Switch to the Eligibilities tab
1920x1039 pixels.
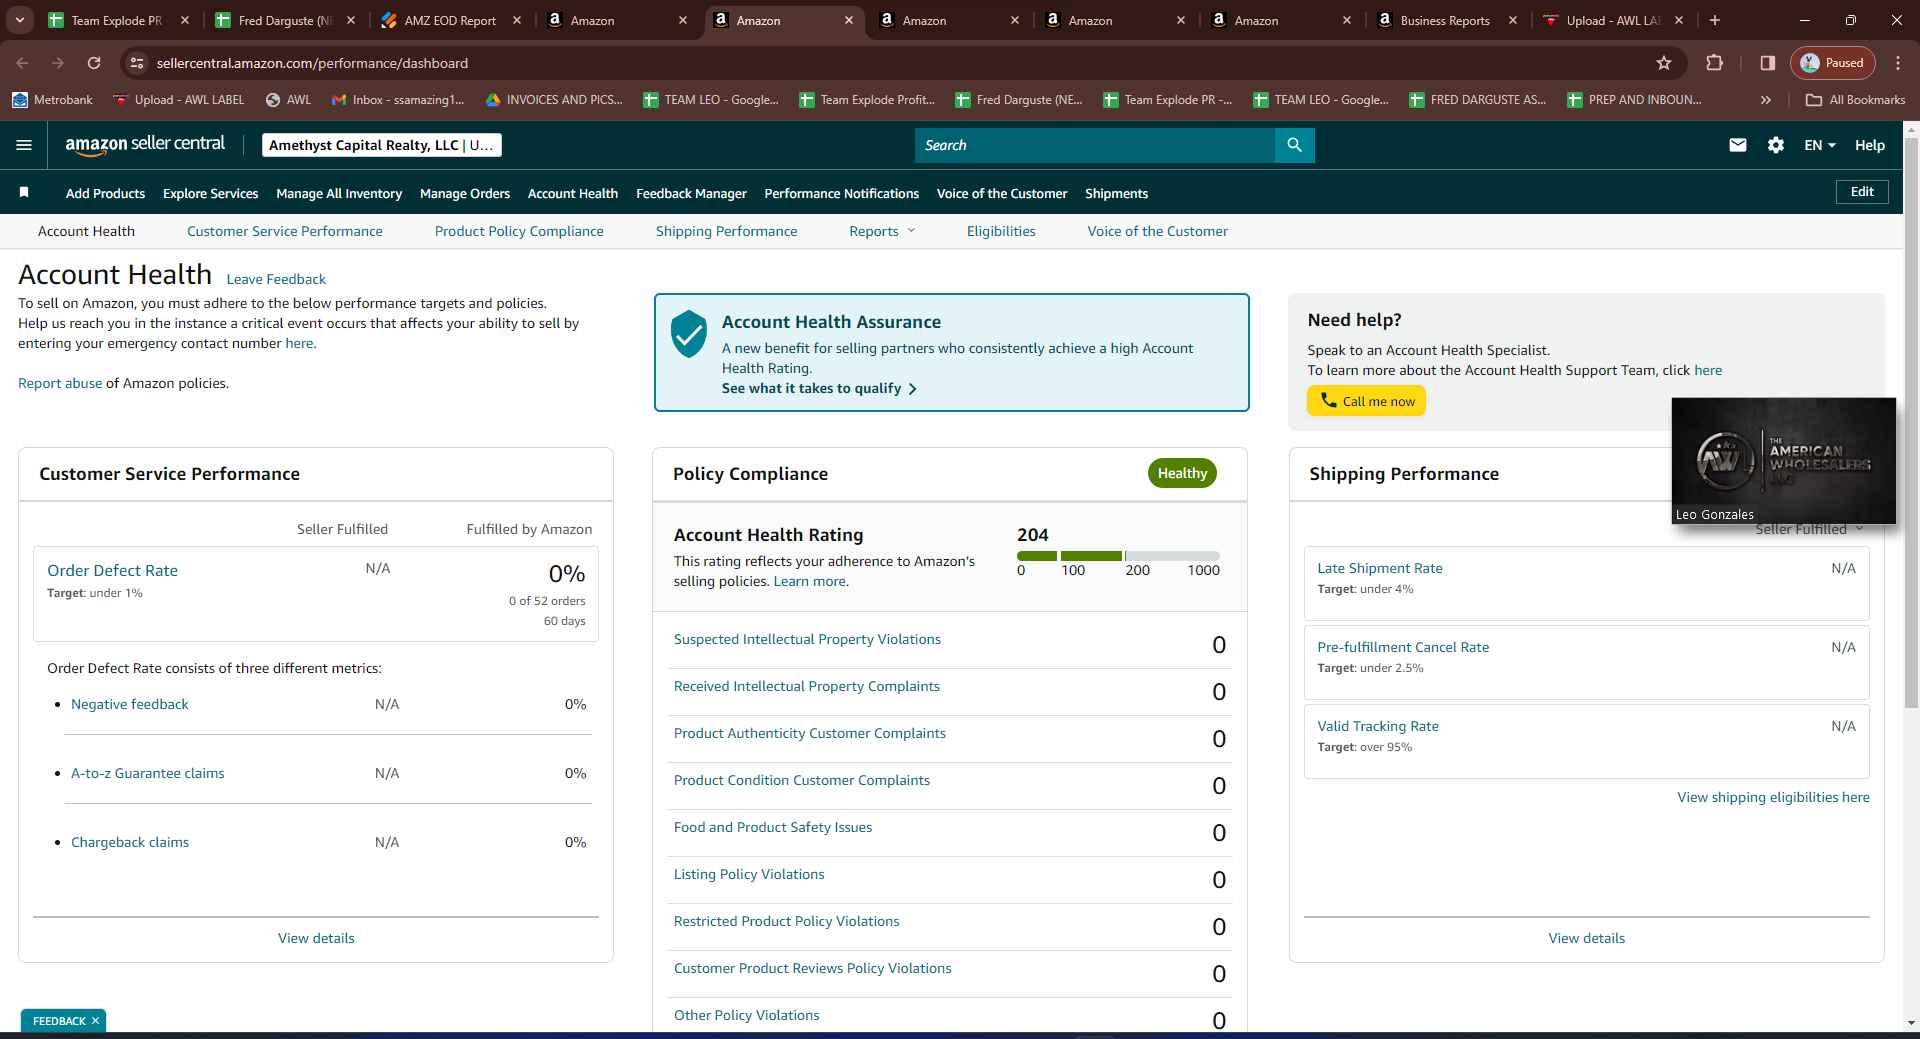[1001, 231]
